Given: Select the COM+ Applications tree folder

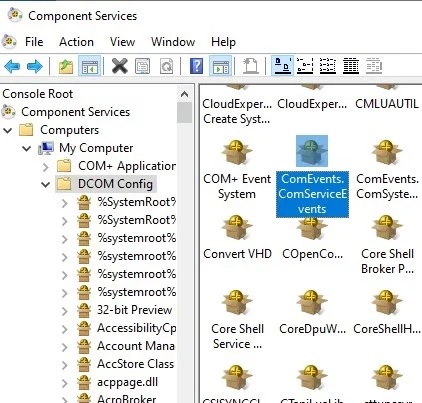Looking at the screenshot, I should click(127, 166).
